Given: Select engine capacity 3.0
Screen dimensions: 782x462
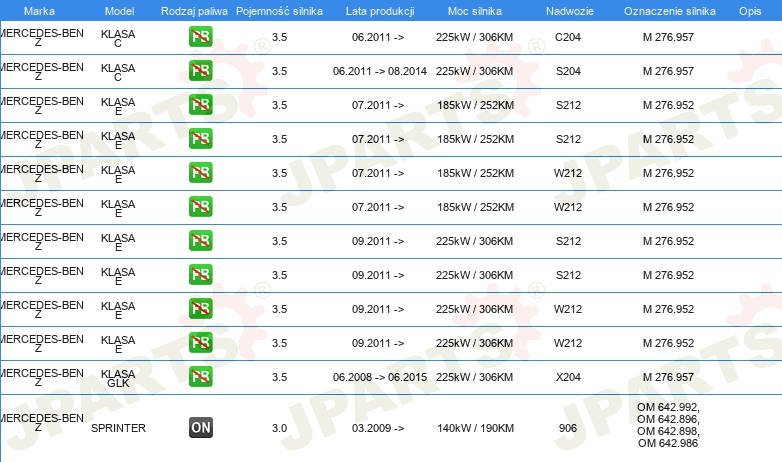Looking at the screenshot, I should pos(279,428).
